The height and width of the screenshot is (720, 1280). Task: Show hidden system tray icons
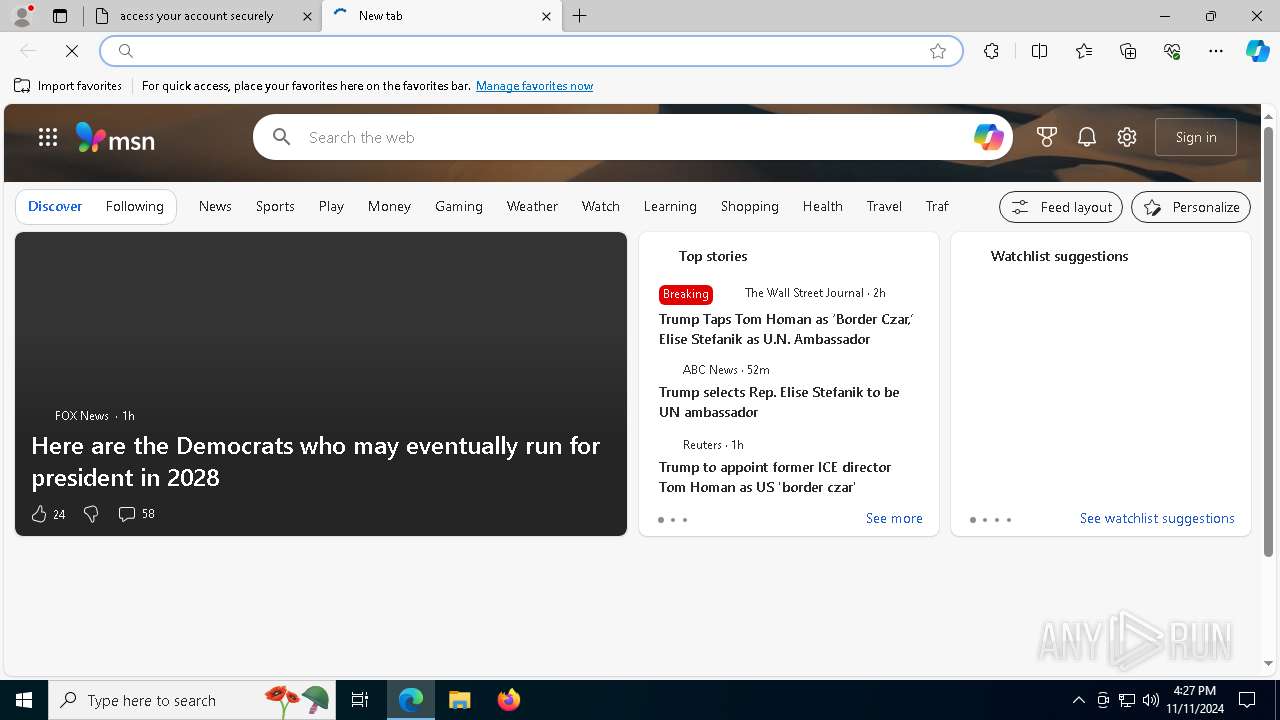1078,700
